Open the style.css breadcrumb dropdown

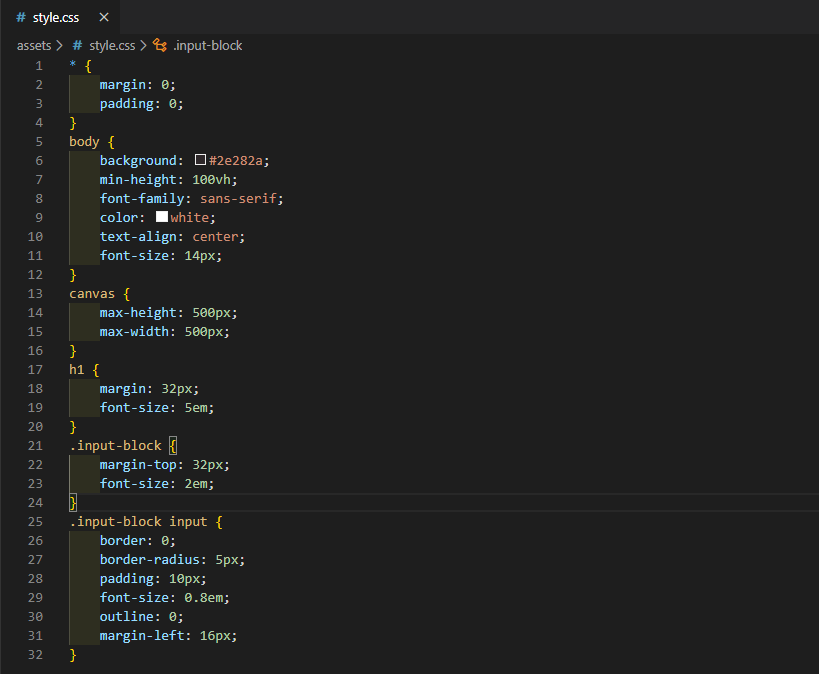111,45
